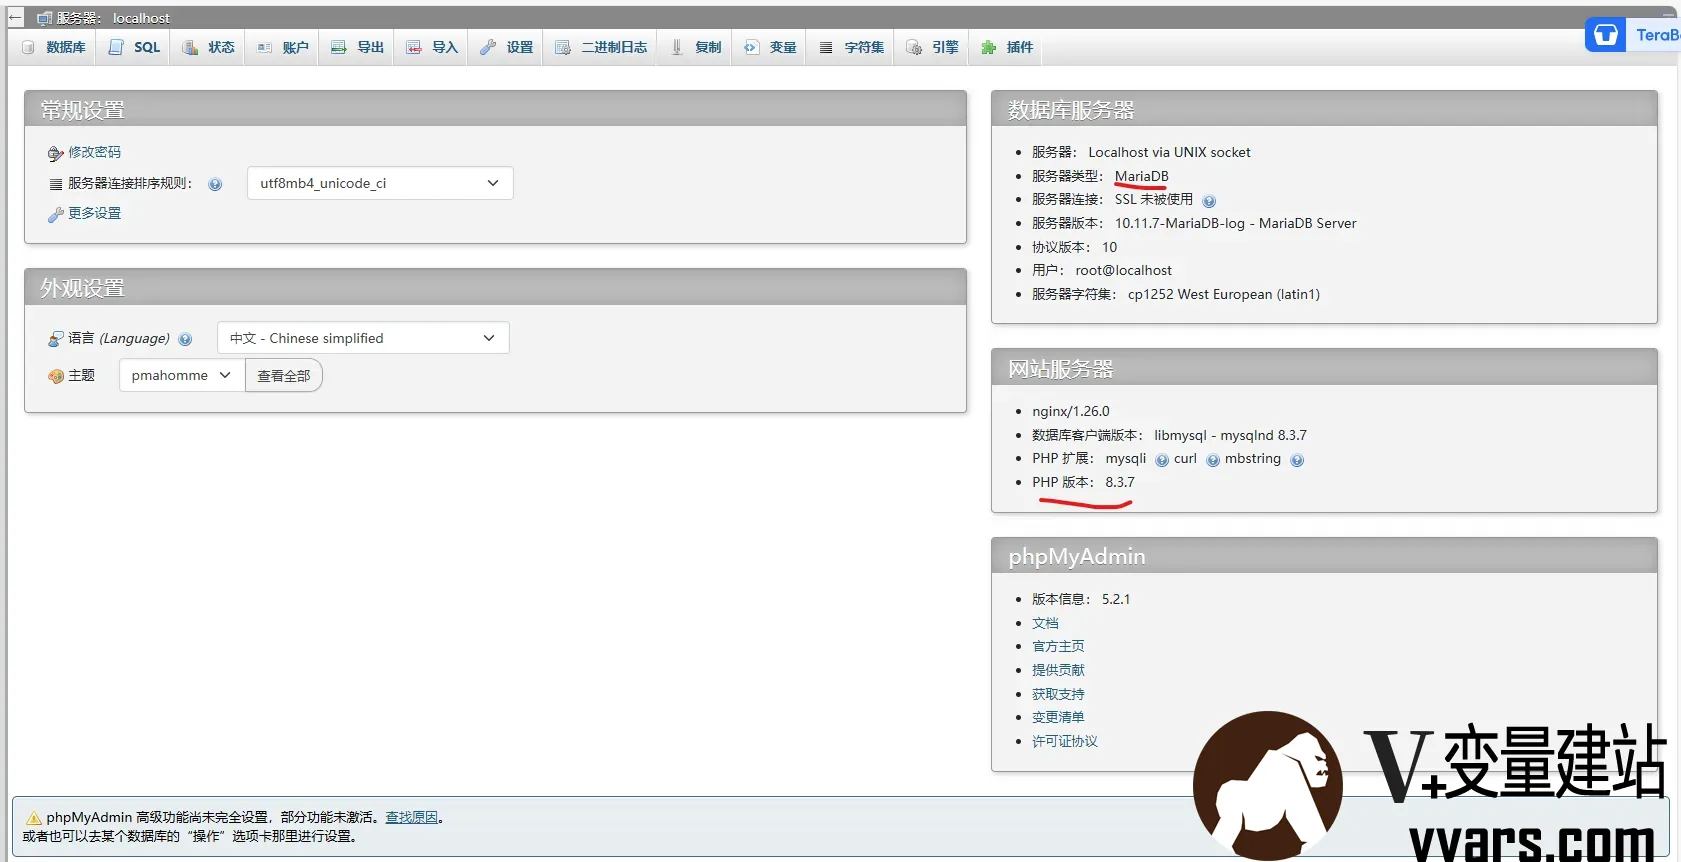Click the documentation icon after mysqli extension
Screen dimensions: 1681x862
point(1162,460)
